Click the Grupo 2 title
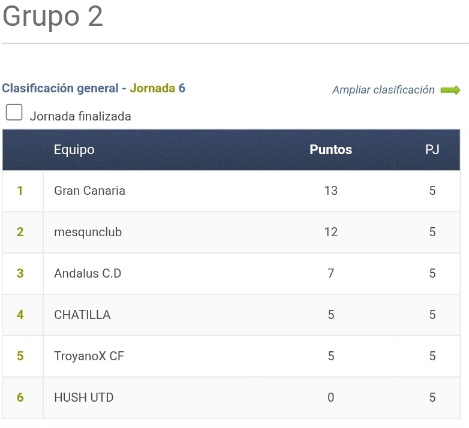Viewport: 469px width, 428px height. [53, 17]
